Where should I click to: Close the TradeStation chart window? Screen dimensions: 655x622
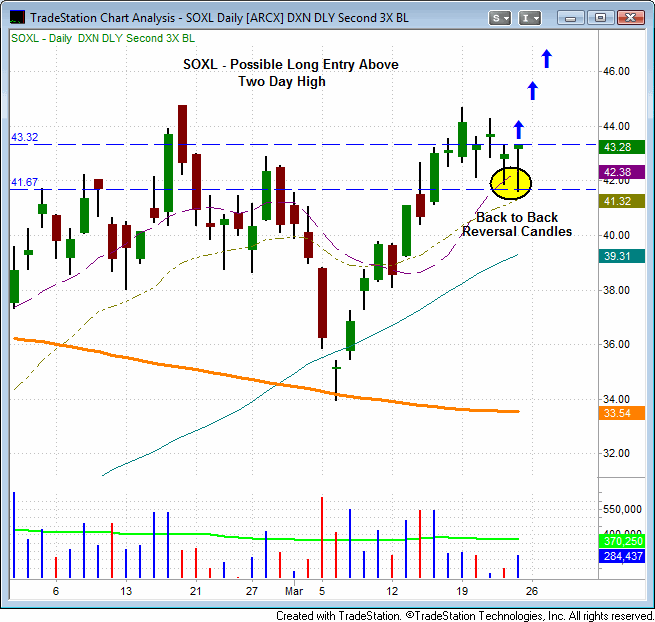[628, 17]
